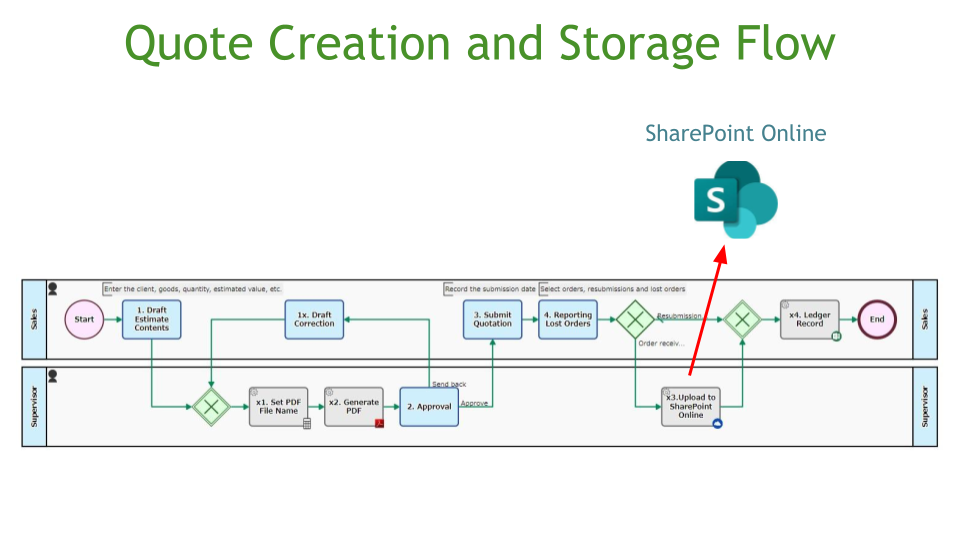Click annotation 'Record the submission date'
The image size is (960, 540).
pyautogui.click(x=490, y=289)
